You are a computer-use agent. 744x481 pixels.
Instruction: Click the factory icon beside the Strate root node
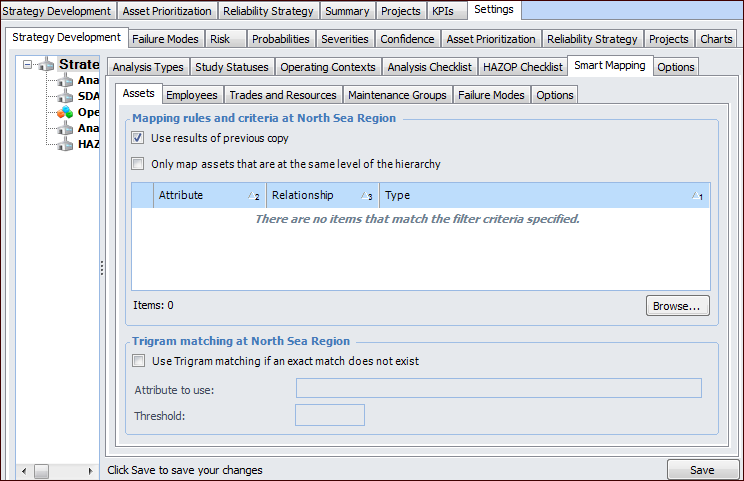coord(46,65)
